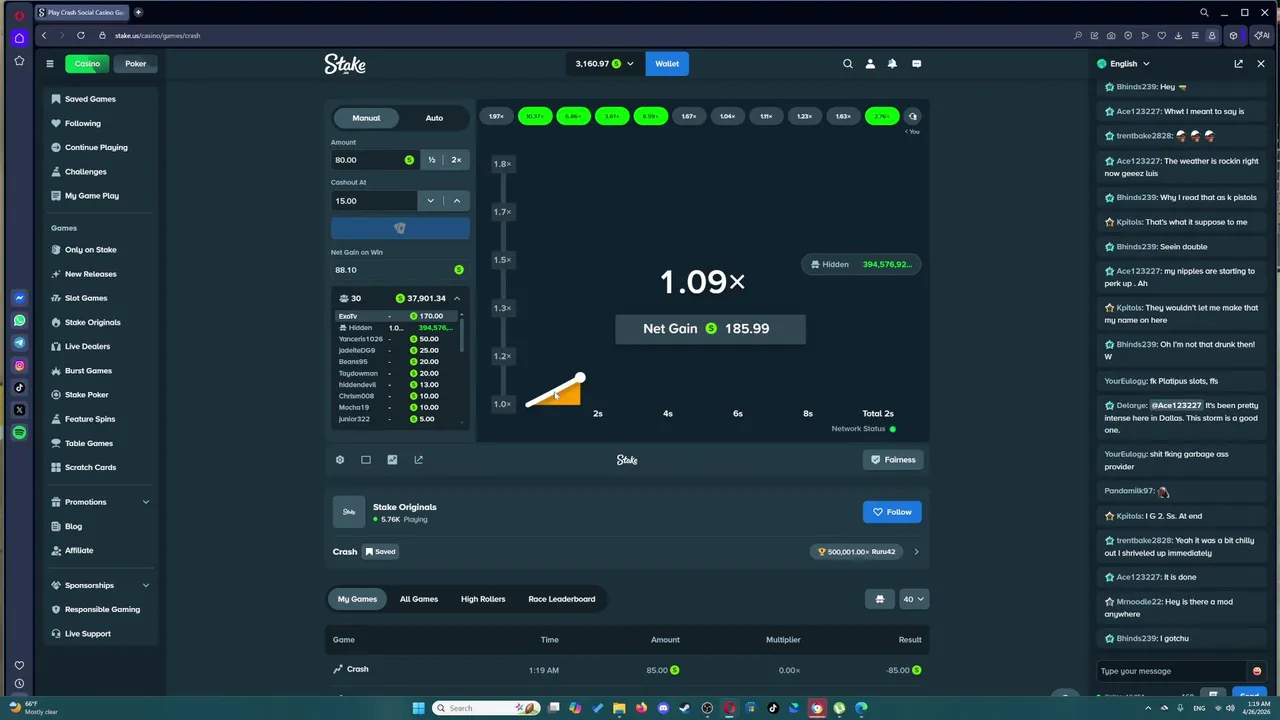Expand the Promotions menu

click(x=146, y=502)
